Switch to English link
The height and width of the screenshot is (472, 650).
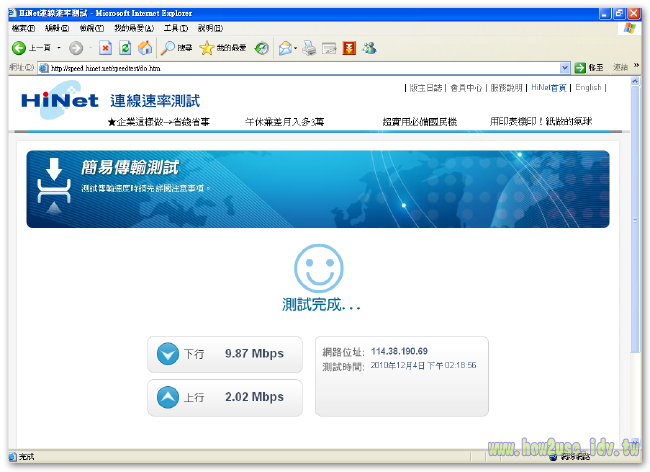click(x=588, y=87)
